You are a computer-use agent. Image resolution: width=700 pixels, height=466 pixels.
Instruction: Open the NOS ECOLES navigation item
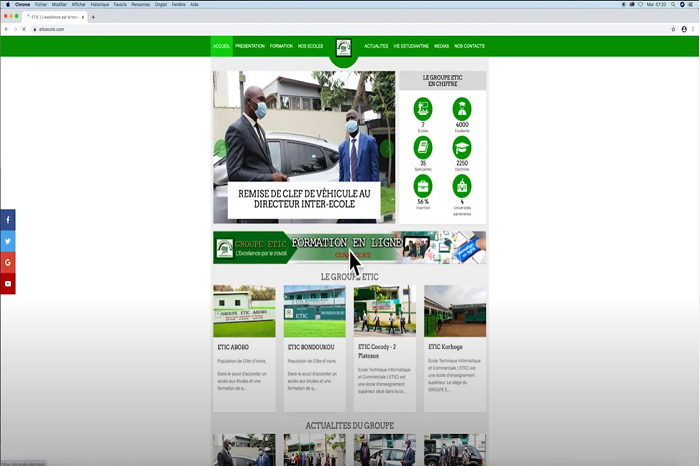310,46
